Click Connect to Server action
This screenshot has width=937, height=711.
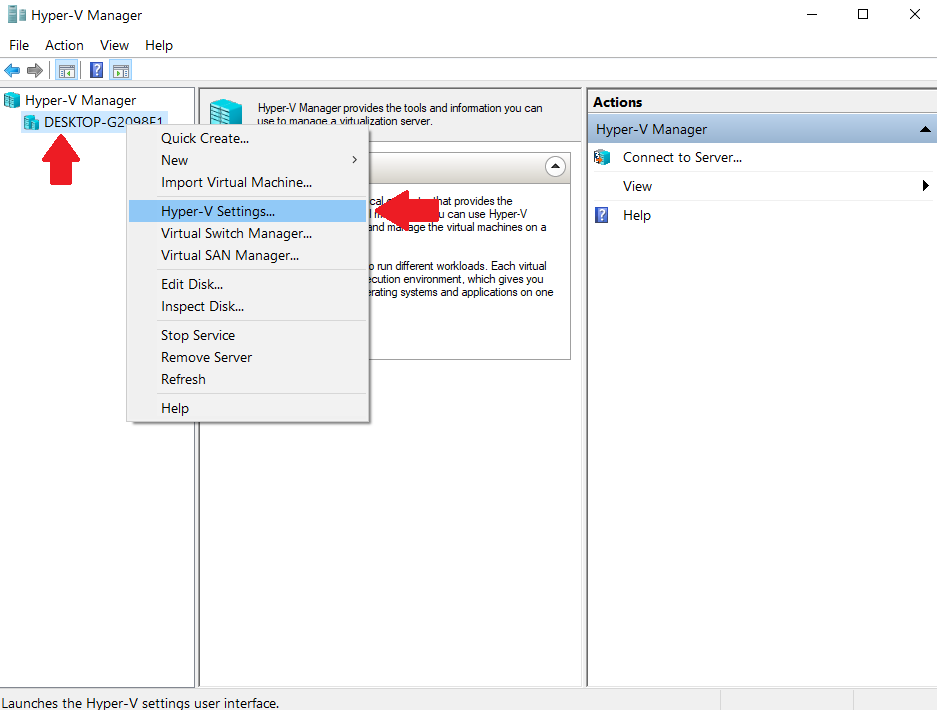pos(682,158)
